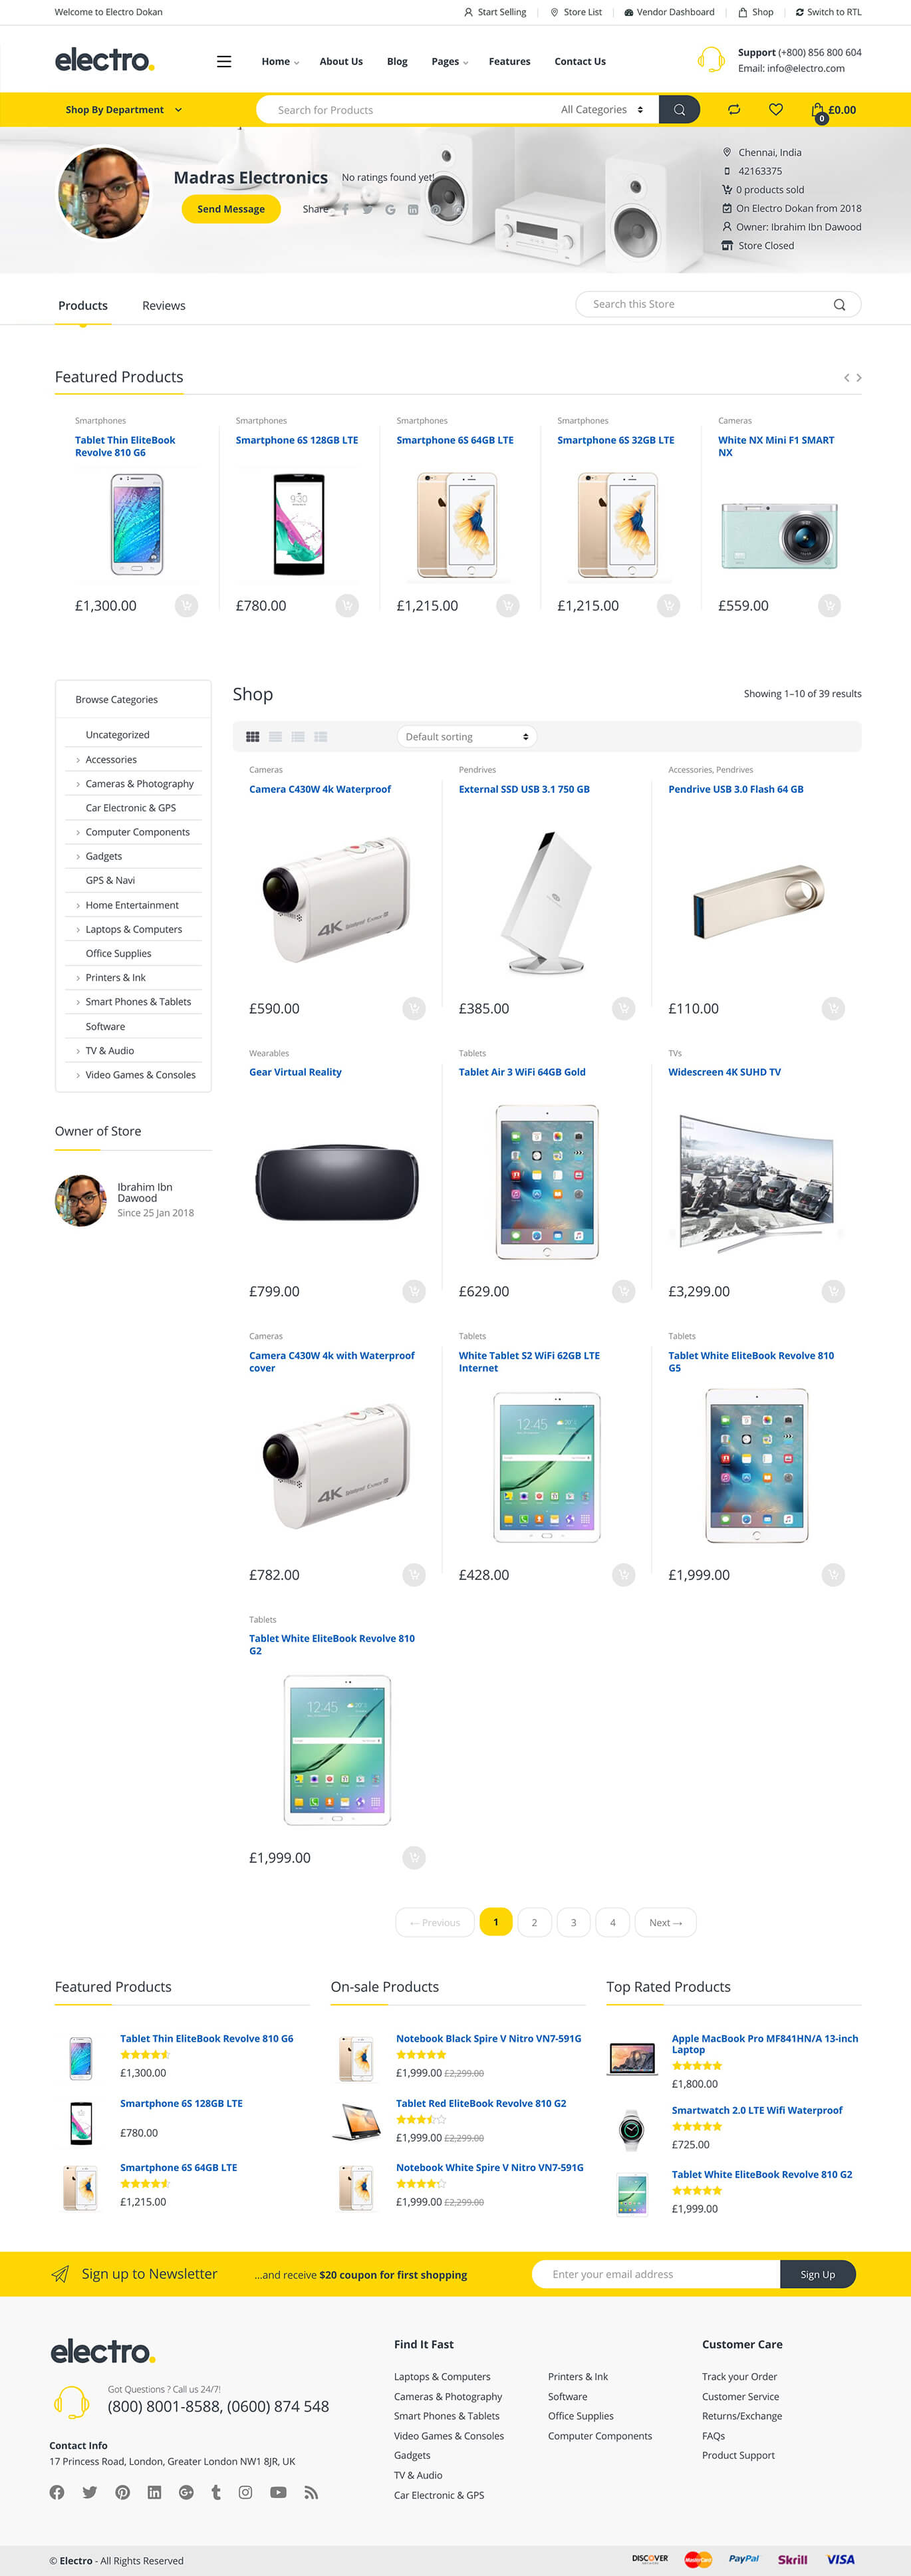Click the magnifier search button in yellow bar
Viewport: 911px width, 2576px height.
pyautogui.click(x=679, y=110)
